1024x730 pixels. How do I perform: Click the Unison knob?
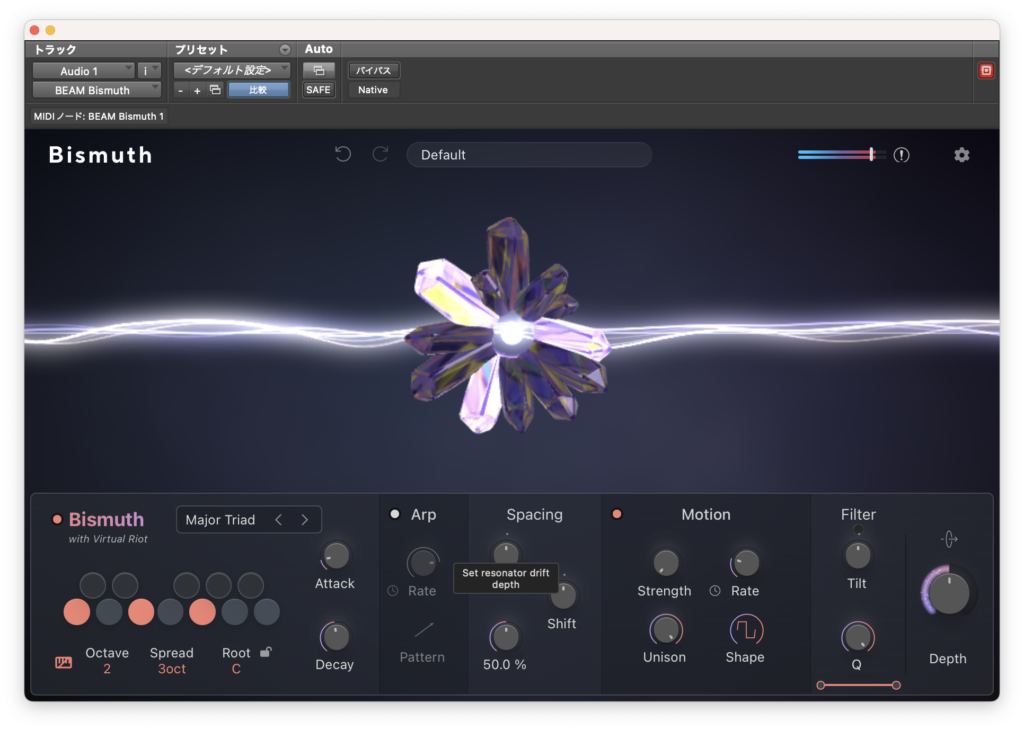click(665, 630)
